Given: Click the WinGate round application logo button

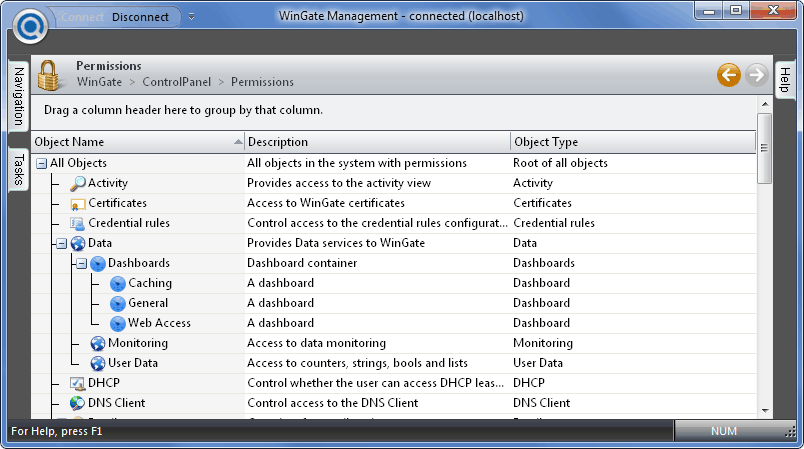Looking at the screenshot, I should click(30, 26).
